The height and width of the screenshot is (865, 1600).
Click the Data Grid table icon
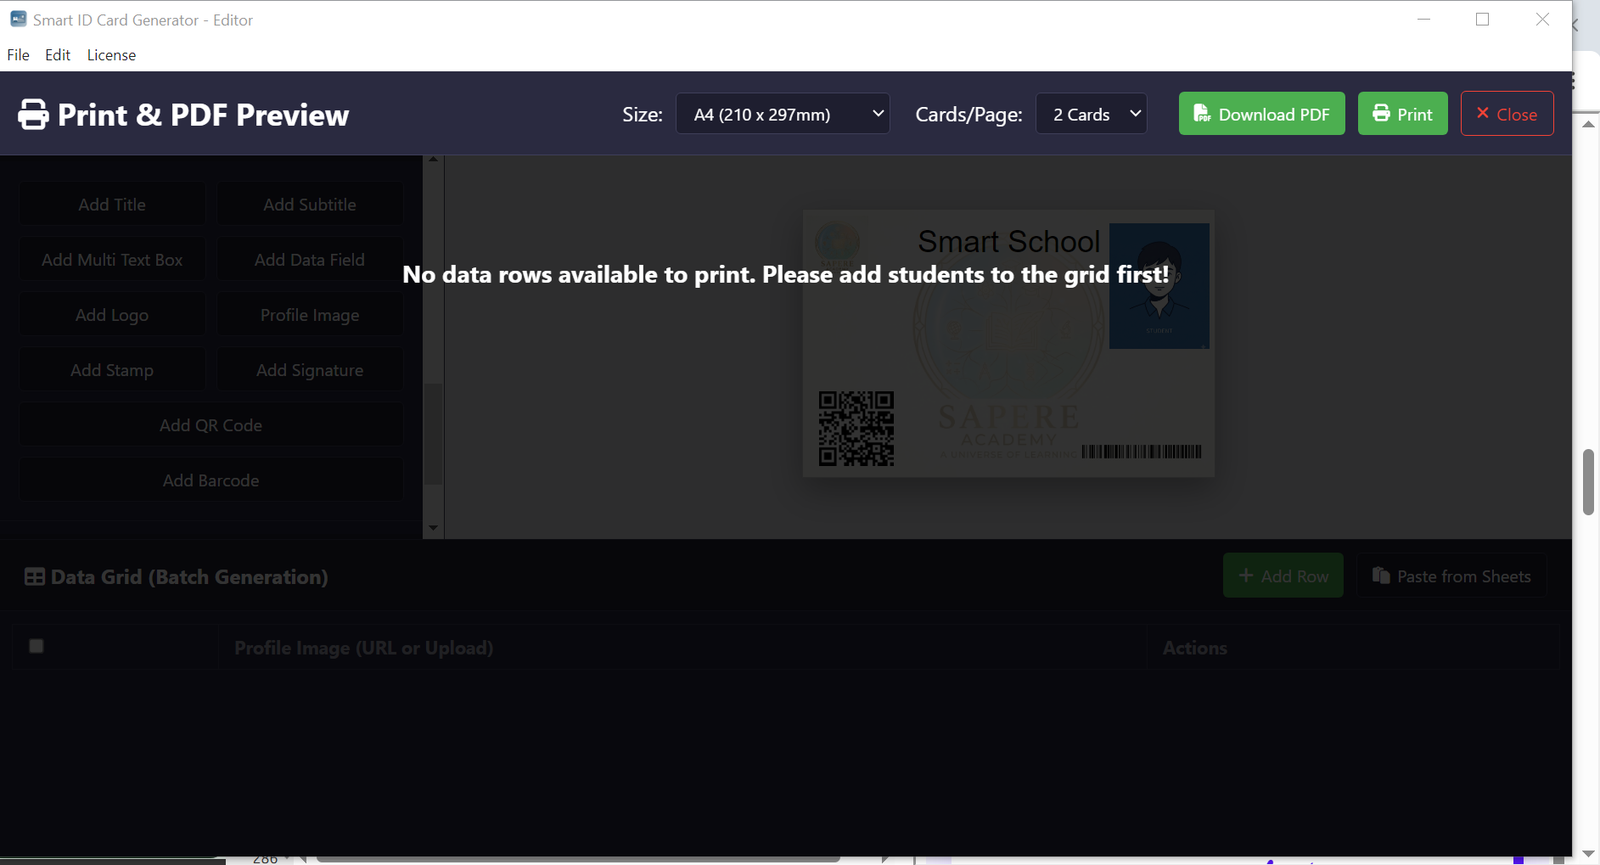(x=34, y=577)
